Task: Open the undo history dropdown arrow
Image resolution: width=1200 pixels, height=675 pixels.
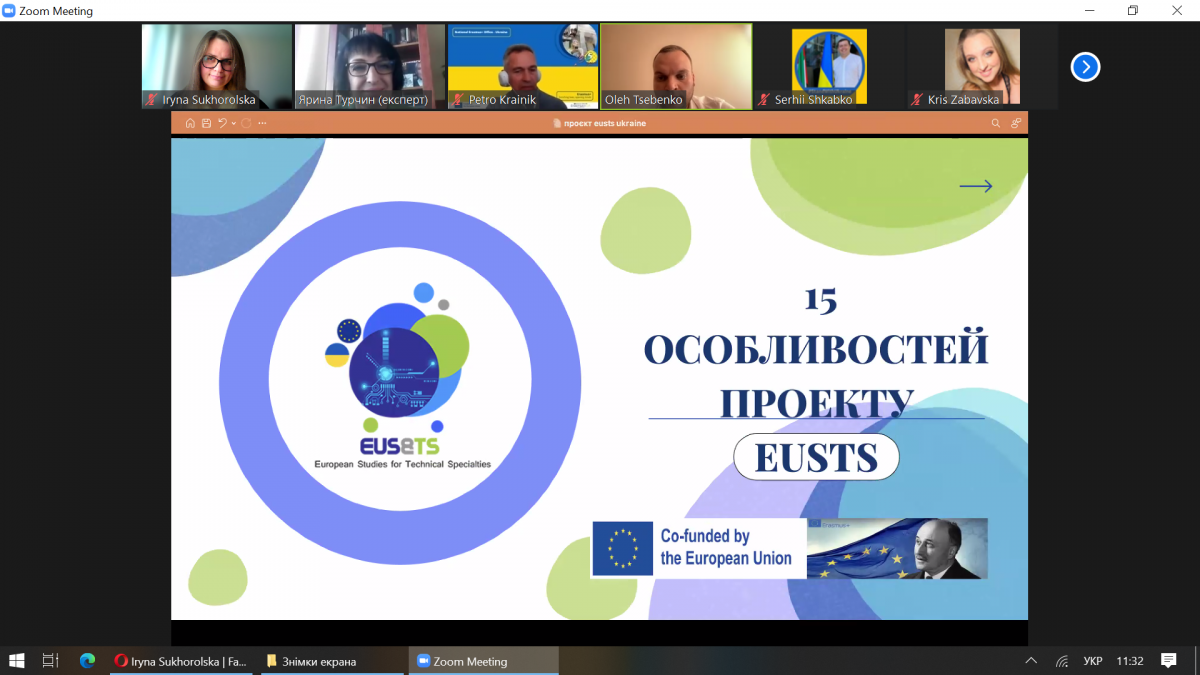Action: tap(233, 123)
